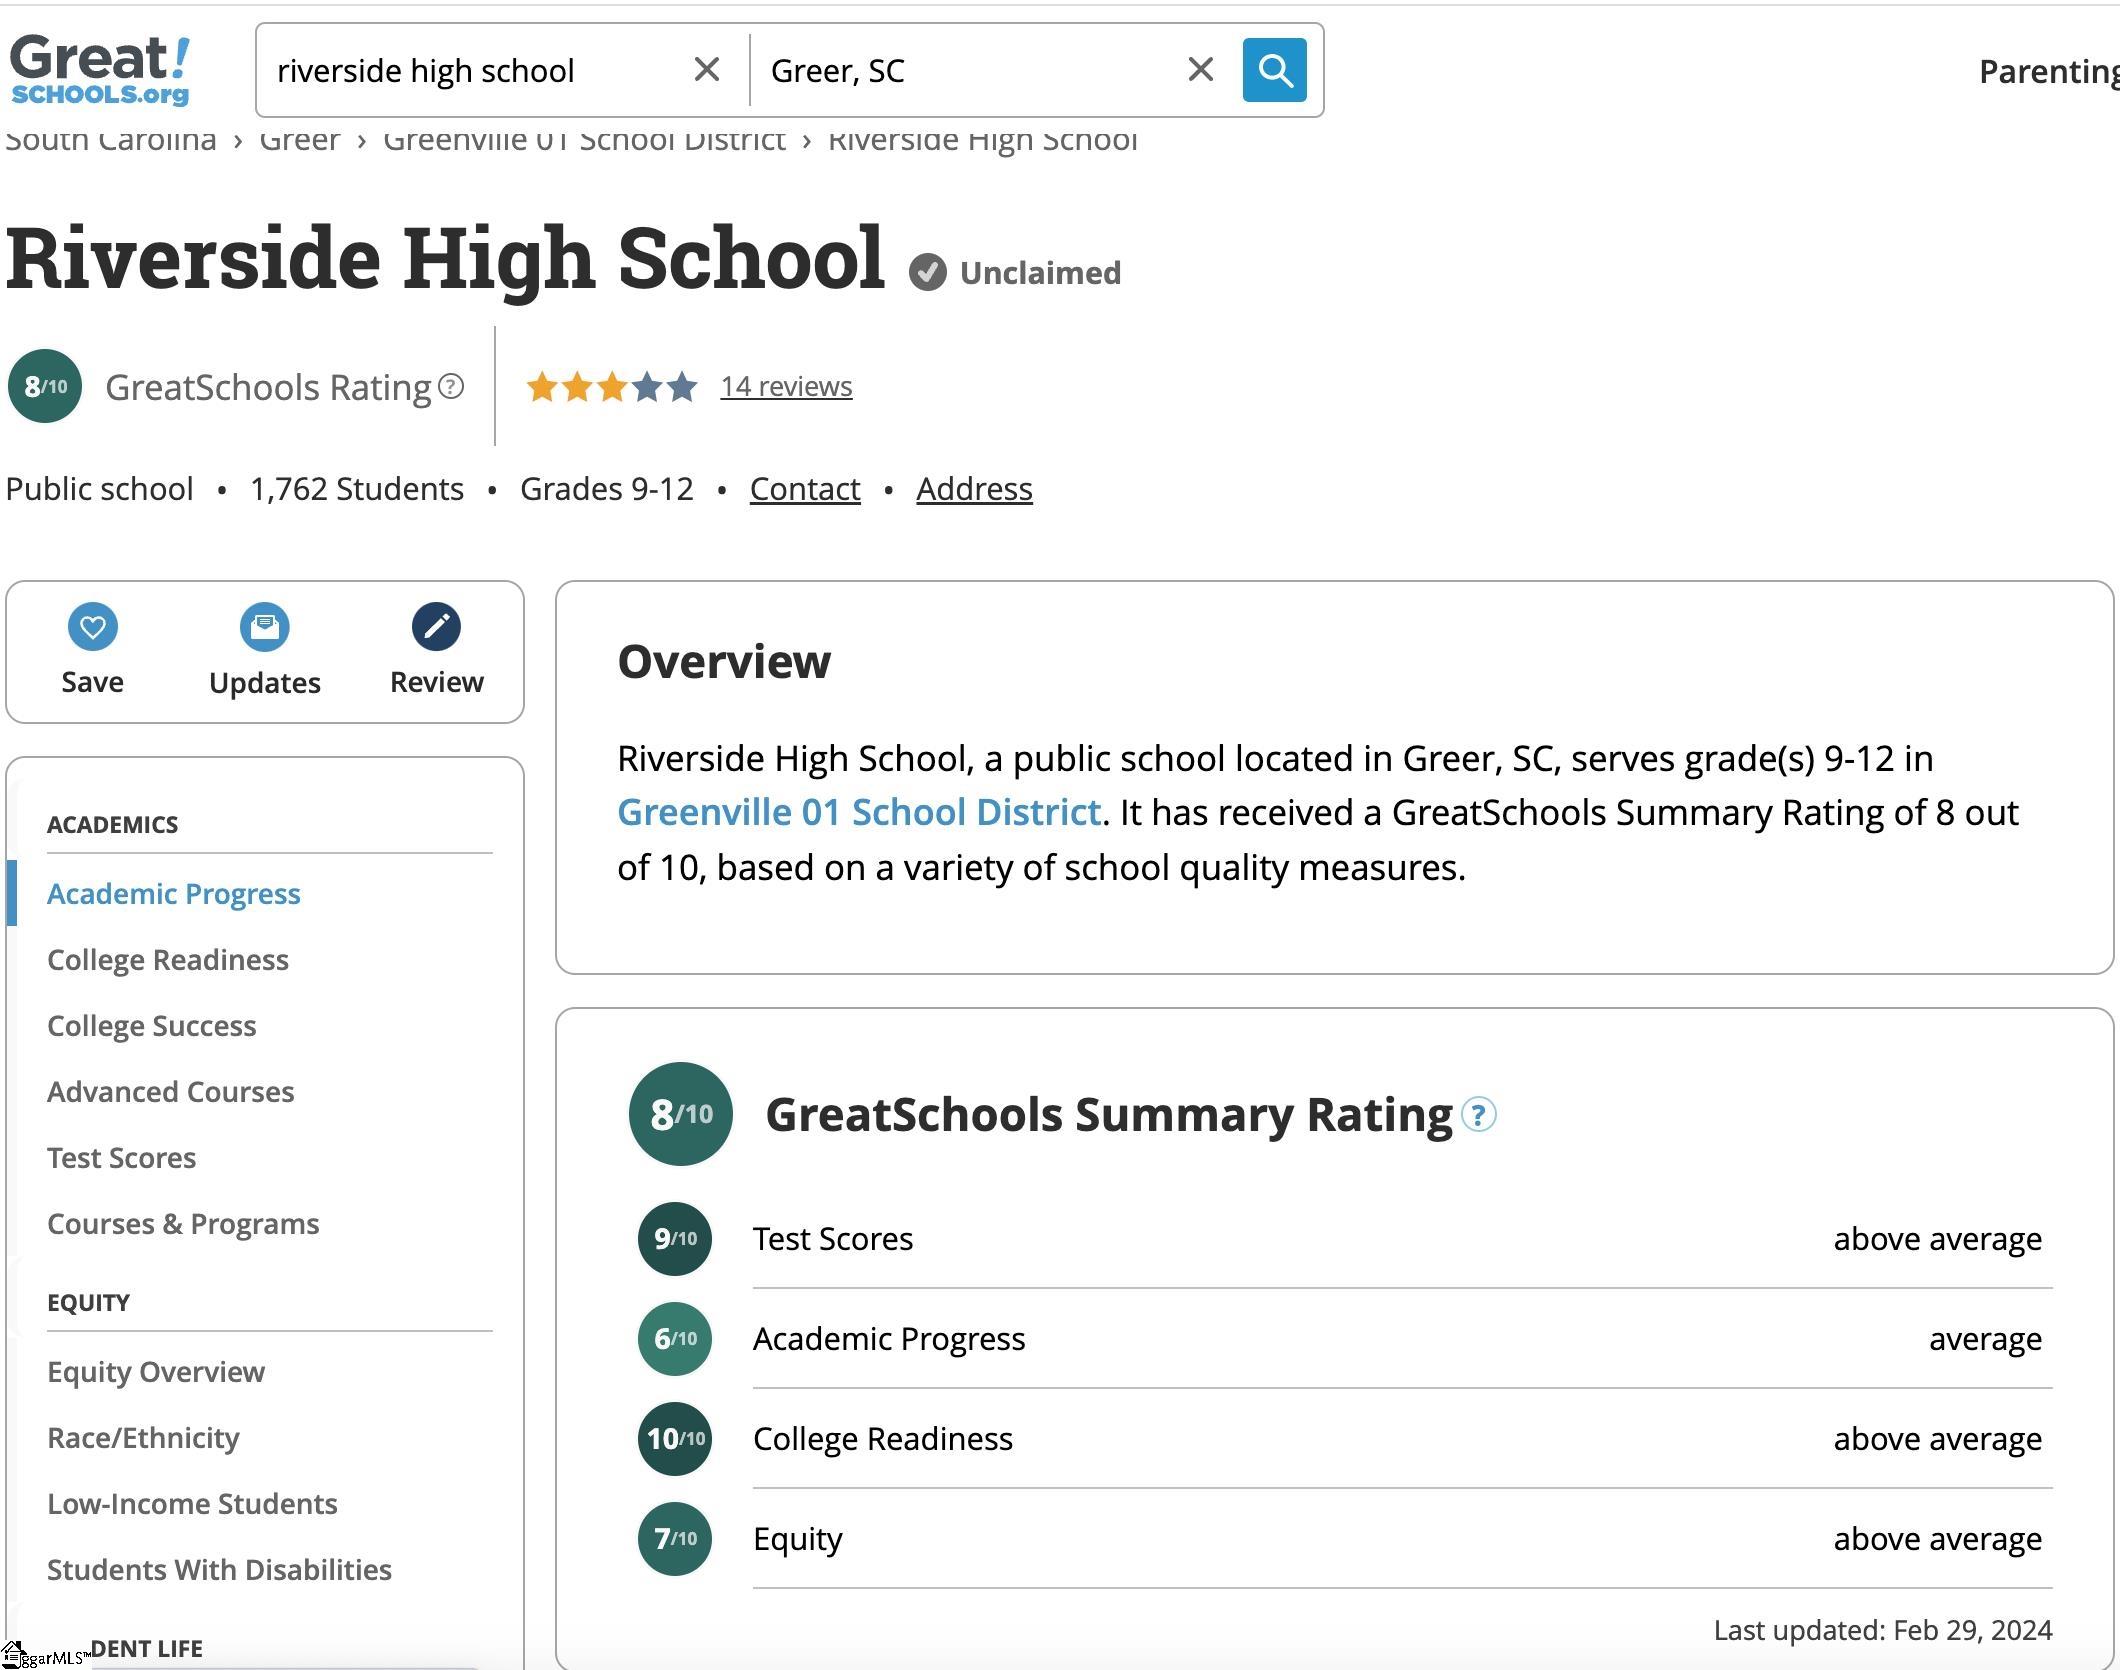Click Last updated: Feb 29, 2024 text
The image size is (2120, 1670).
(1883, 1630)
